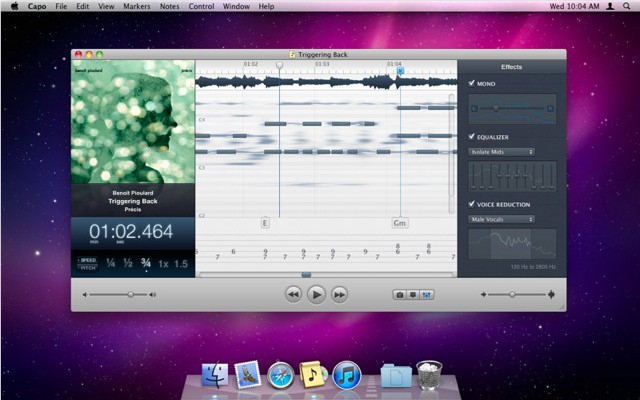This screenshot has width=640, height=400.
Task: Open the Isolate Mids equalizer dropdown
Action: [x=502, y=152]
